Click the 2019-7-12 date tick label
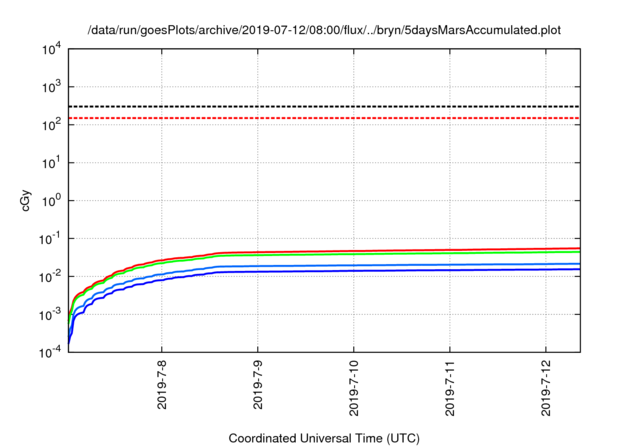 (x=546, y=388)
